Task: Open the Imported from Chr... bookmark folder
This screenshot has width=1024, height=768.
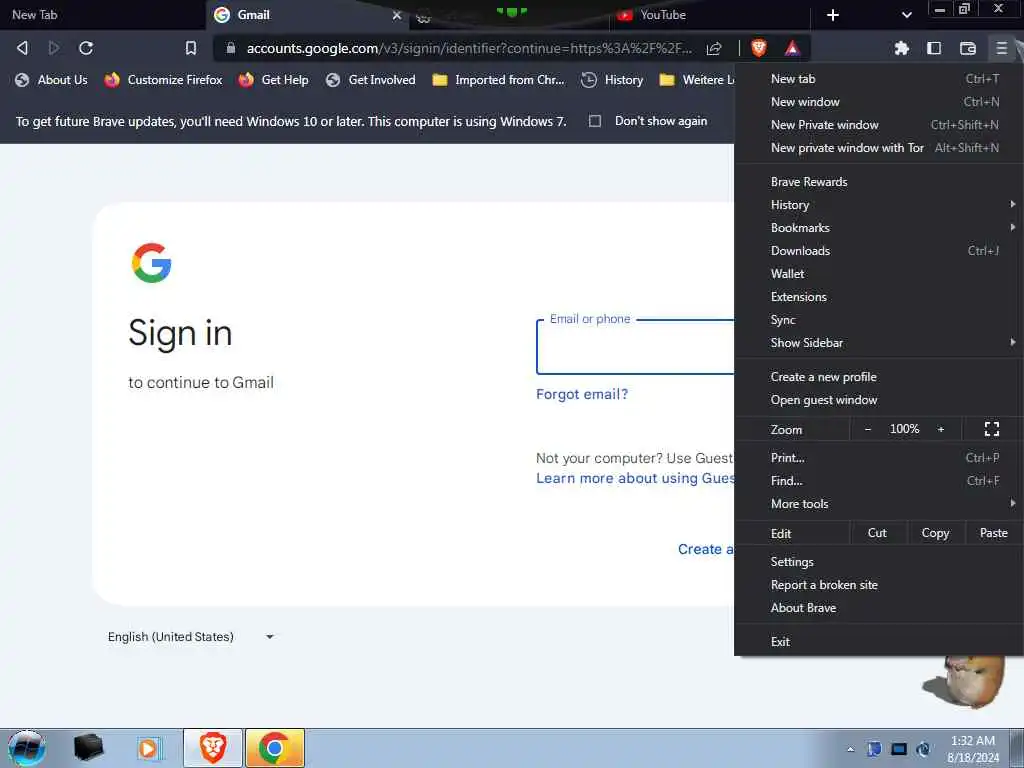Action: [499, 80]
